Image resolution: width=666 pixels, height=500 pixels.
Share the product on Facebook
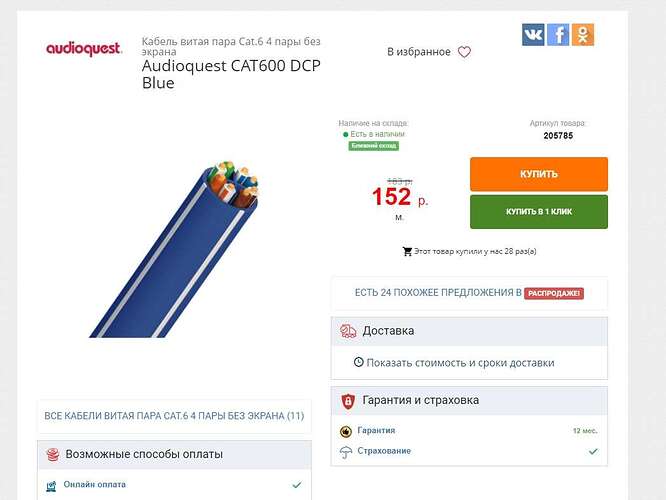click(558, 35)
